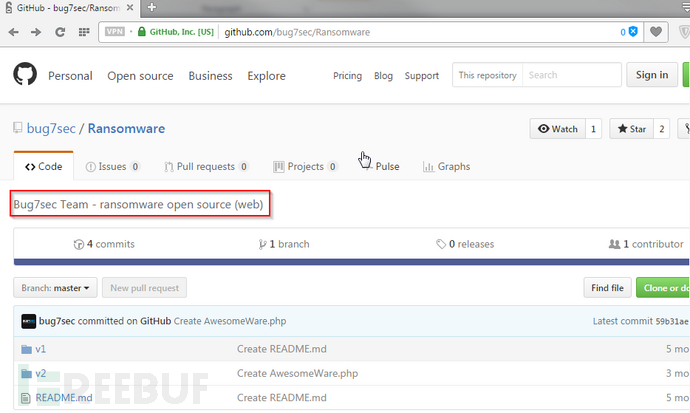This screenshot has width=690, height=413.
Task: Click the Watch button
Action: tap(558, 129)
